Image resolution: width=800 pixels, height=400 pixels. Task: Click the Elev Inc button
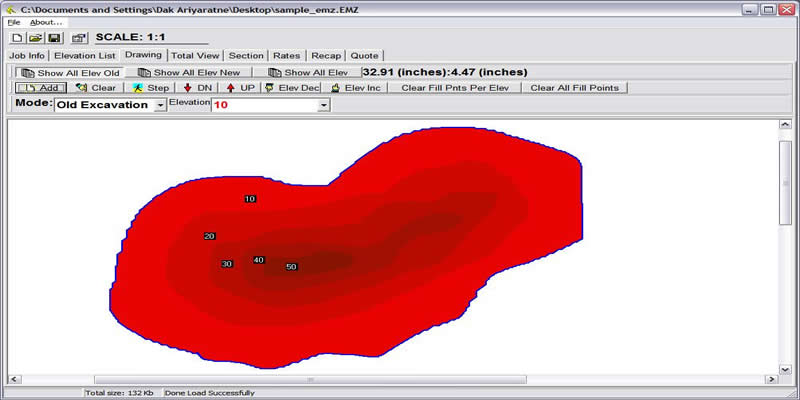[356, 88]
